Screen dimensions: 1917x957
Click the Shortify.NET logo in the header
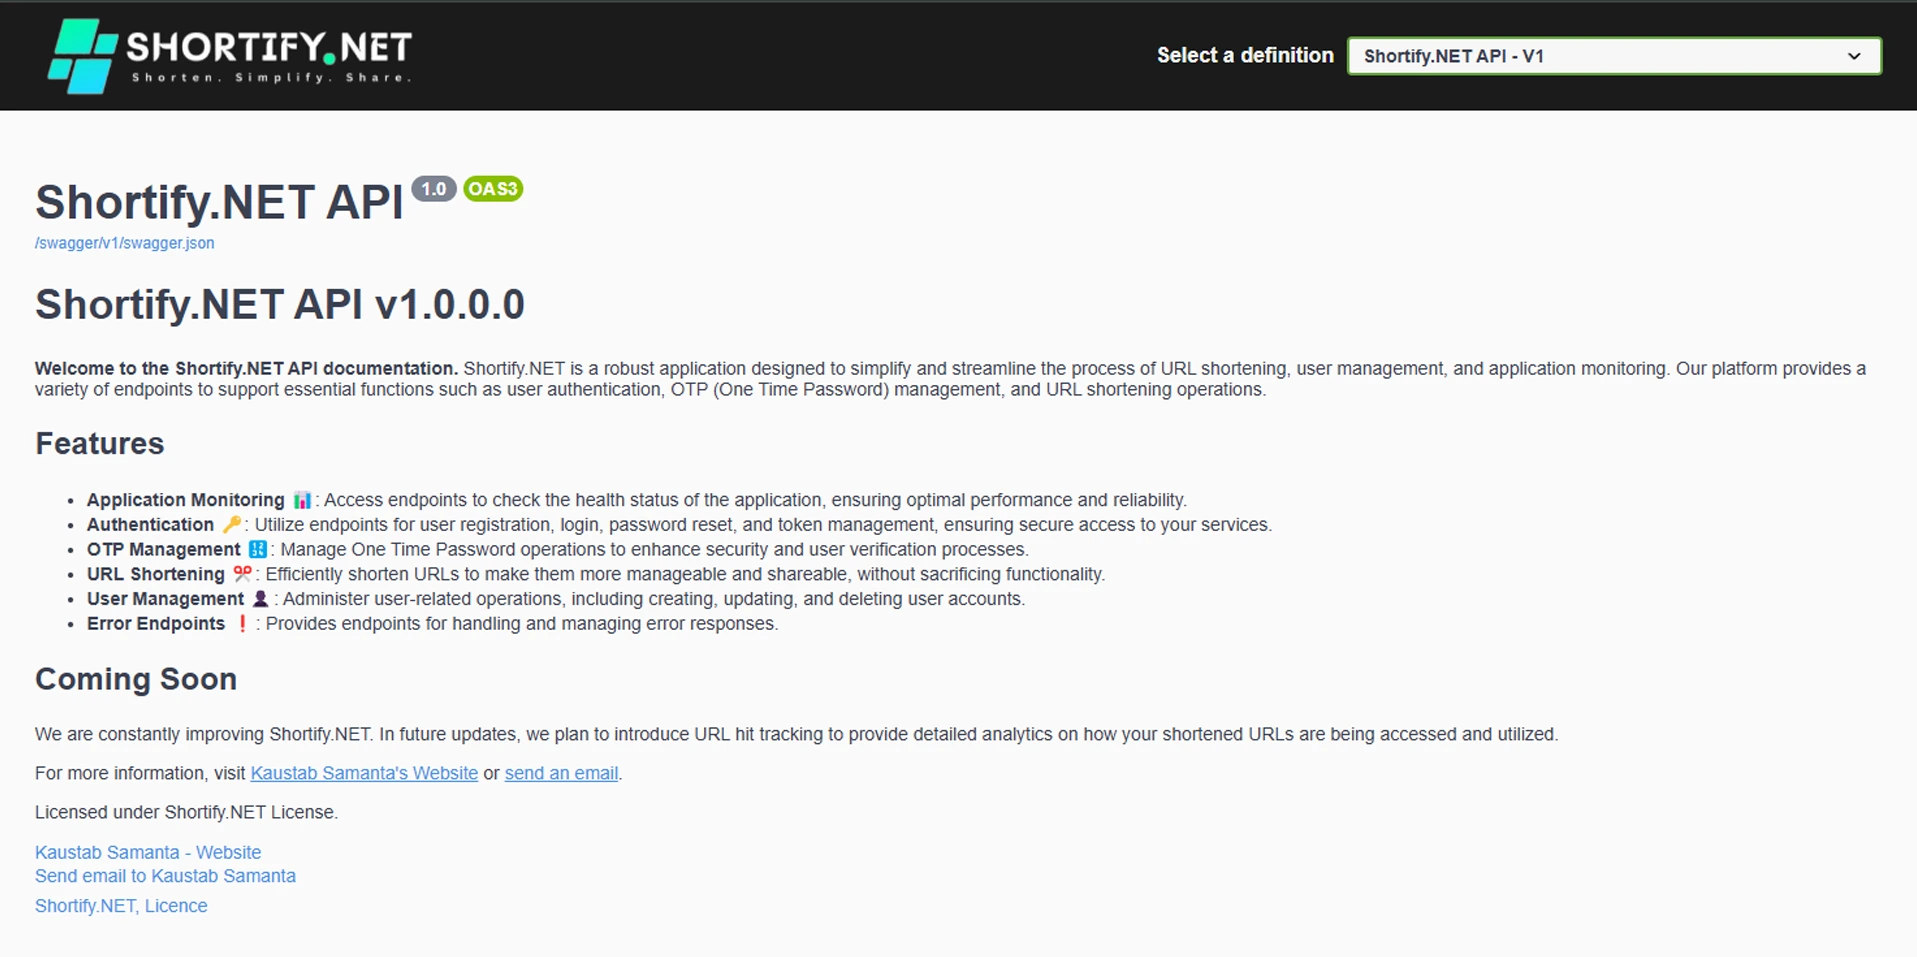229,56
